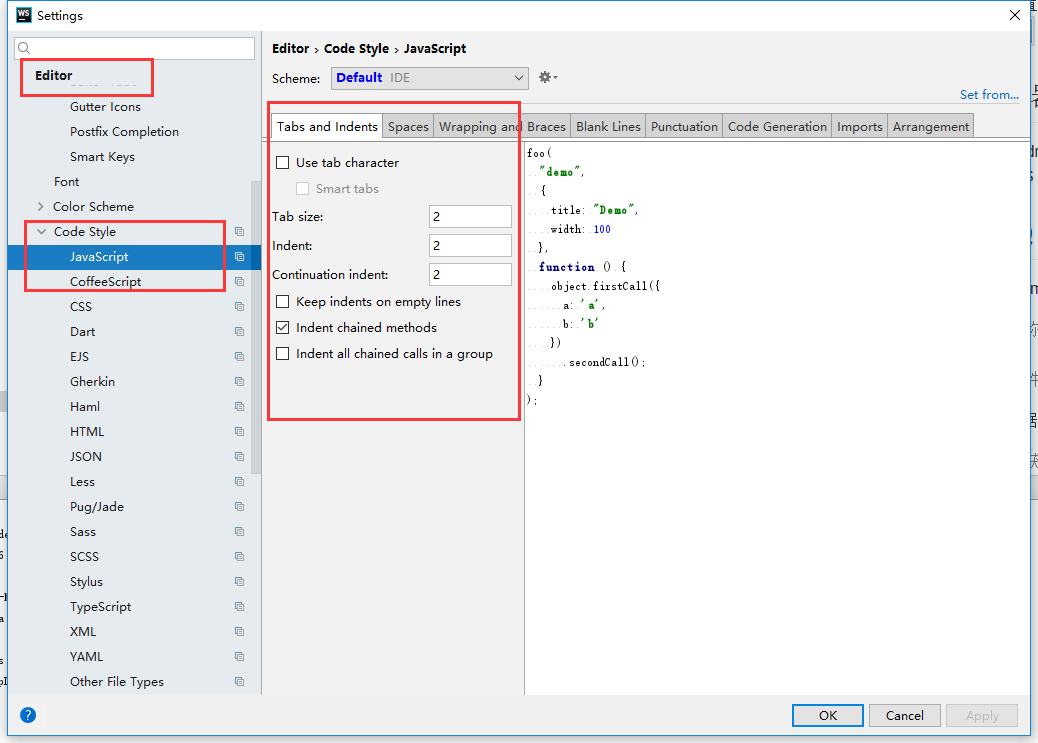The height and width of the screenshot is (743, 1038).
Task: Open the Scheme Default IDE dropdown
Action: click(x=430, y=78)
